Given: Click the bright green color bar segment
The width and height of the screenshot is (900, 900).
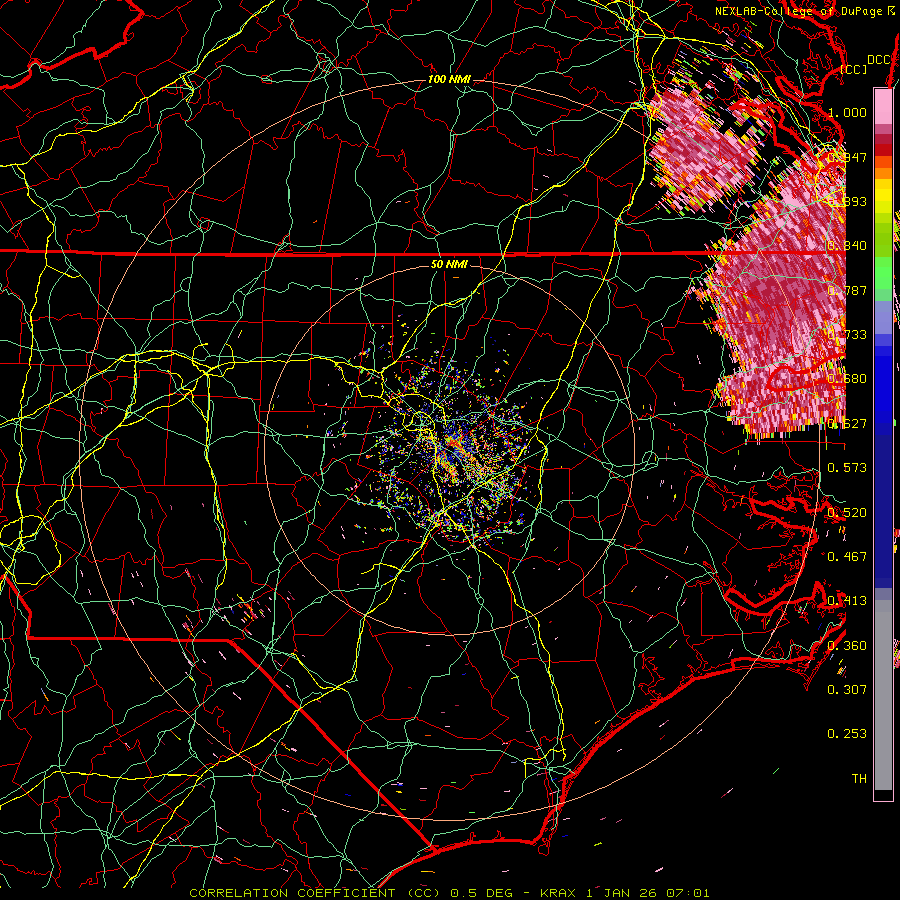Looking at the screenshot, I should tap(883, 273).
